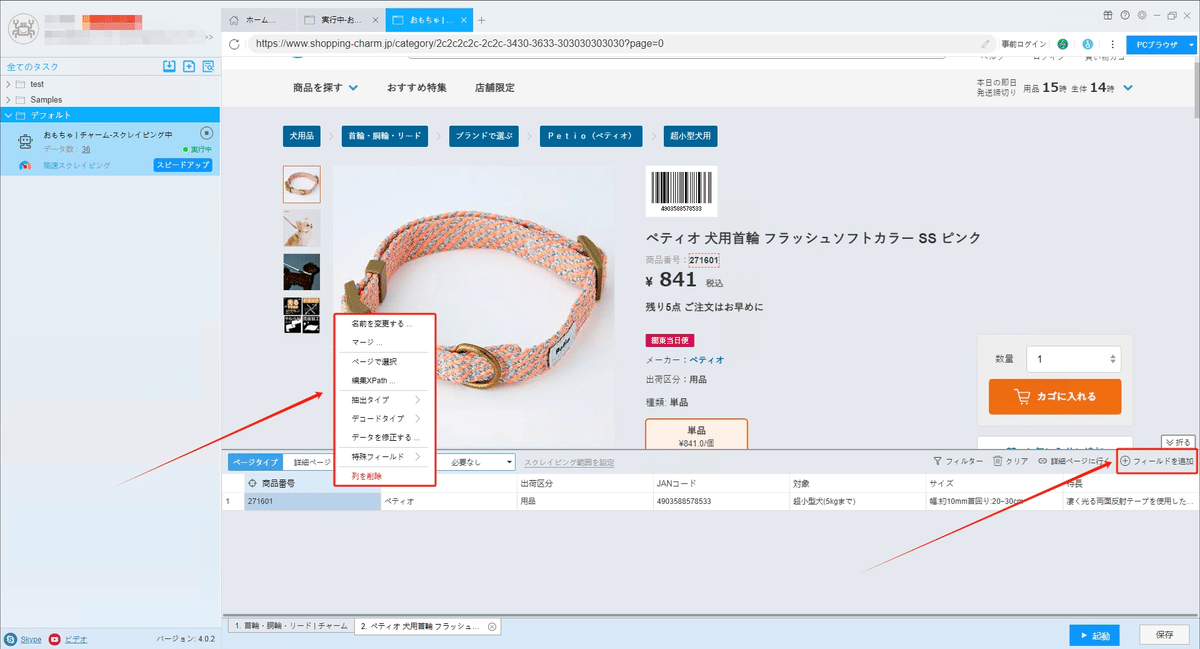Viewport: 1200px width, 649px height.
Task: Stop the running おもちゃ scraping task
Action: pos(206,133)
